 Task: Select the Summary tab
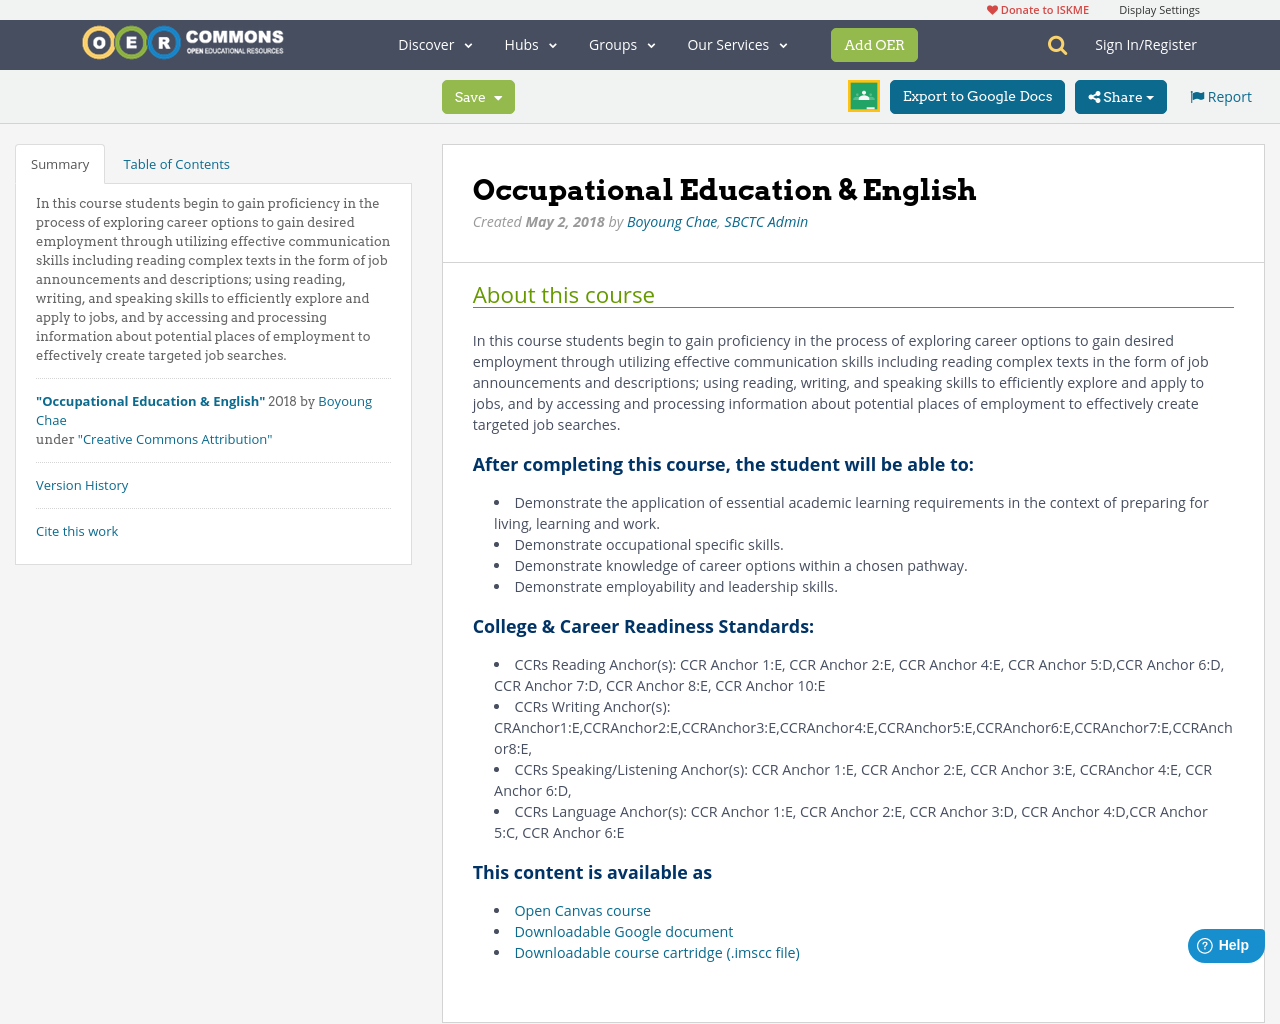[59, 162]
